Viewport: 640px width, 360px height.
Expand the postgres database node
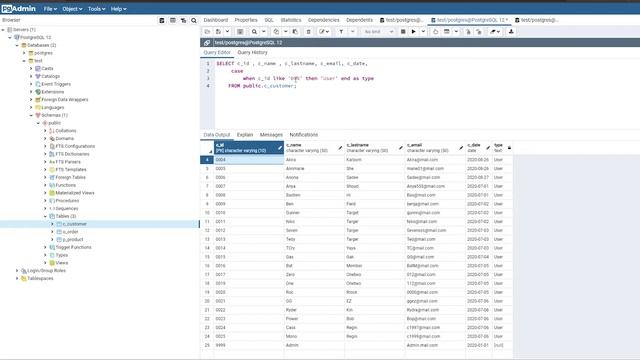pyautogui.click(x=24, y=53)
